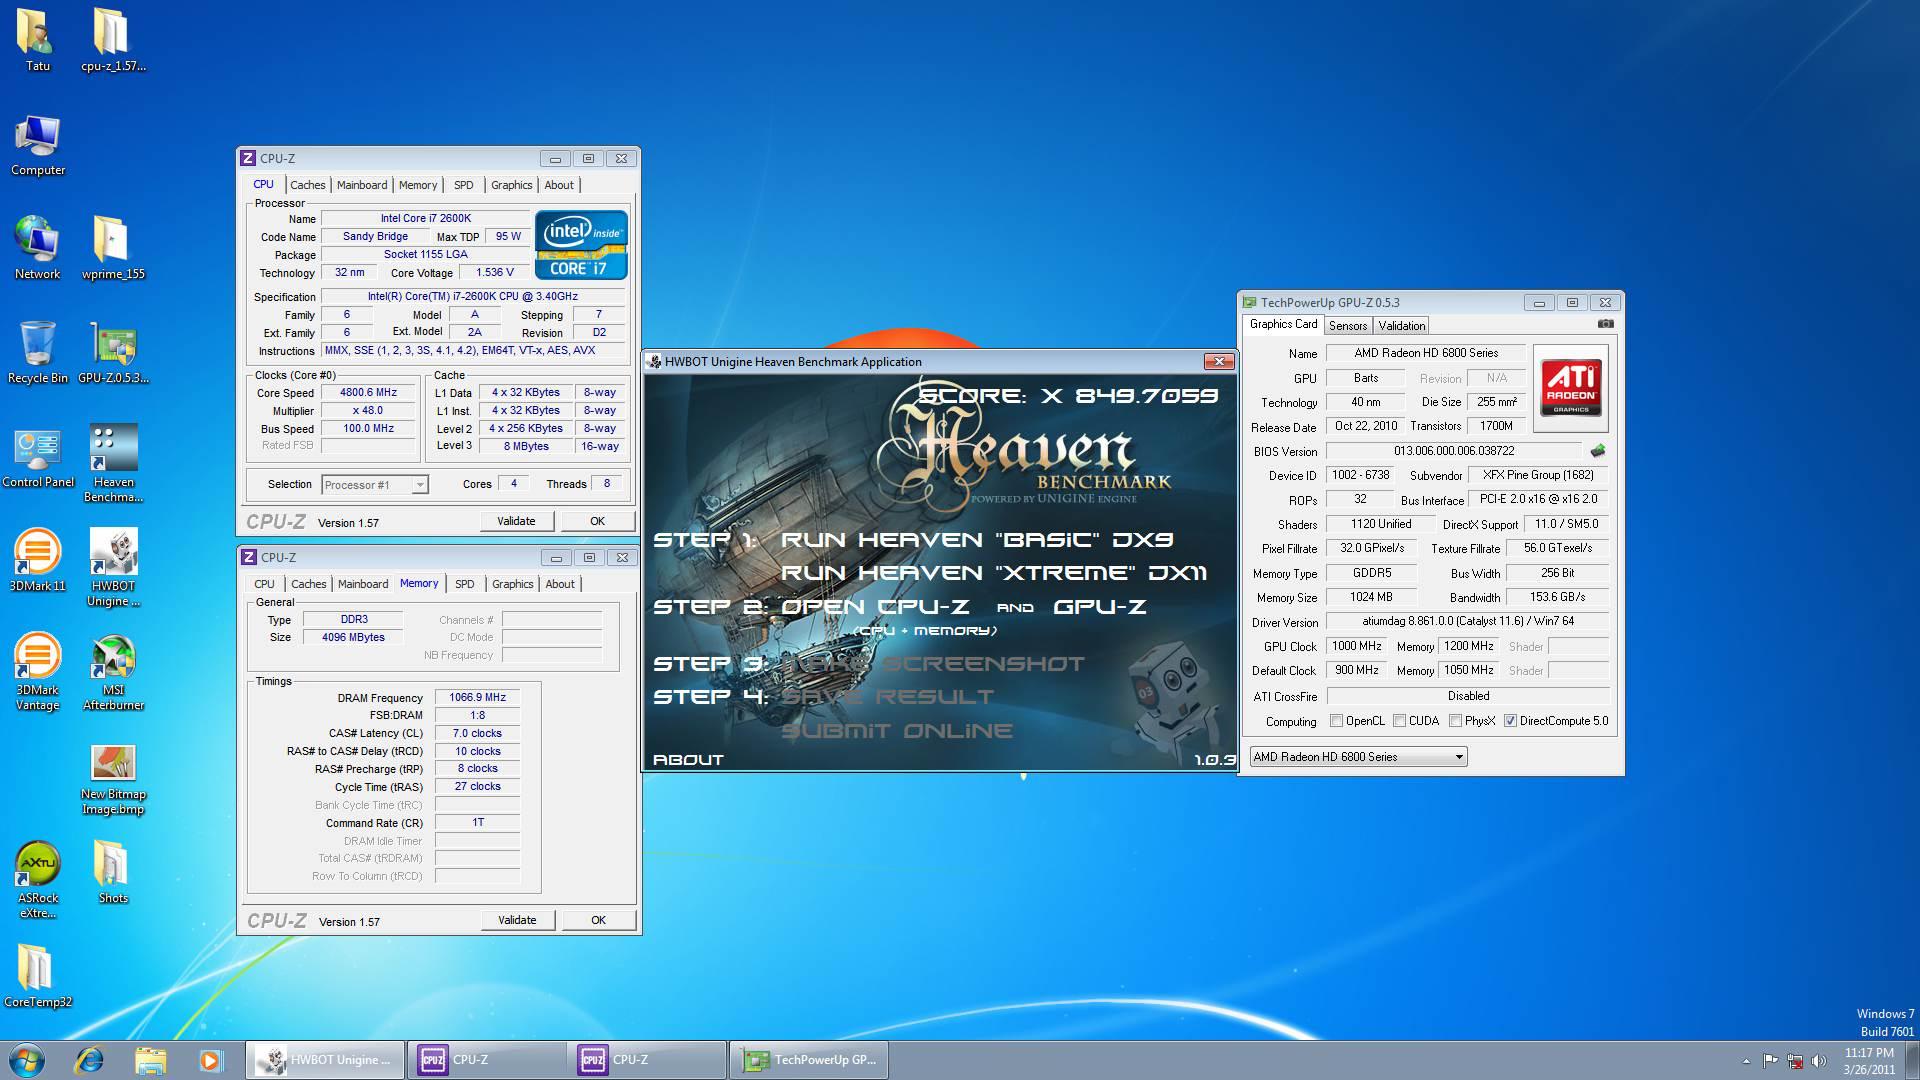
Task: Activate HWBOT Unigine taskbar button
Action: tap(326, 1060)
